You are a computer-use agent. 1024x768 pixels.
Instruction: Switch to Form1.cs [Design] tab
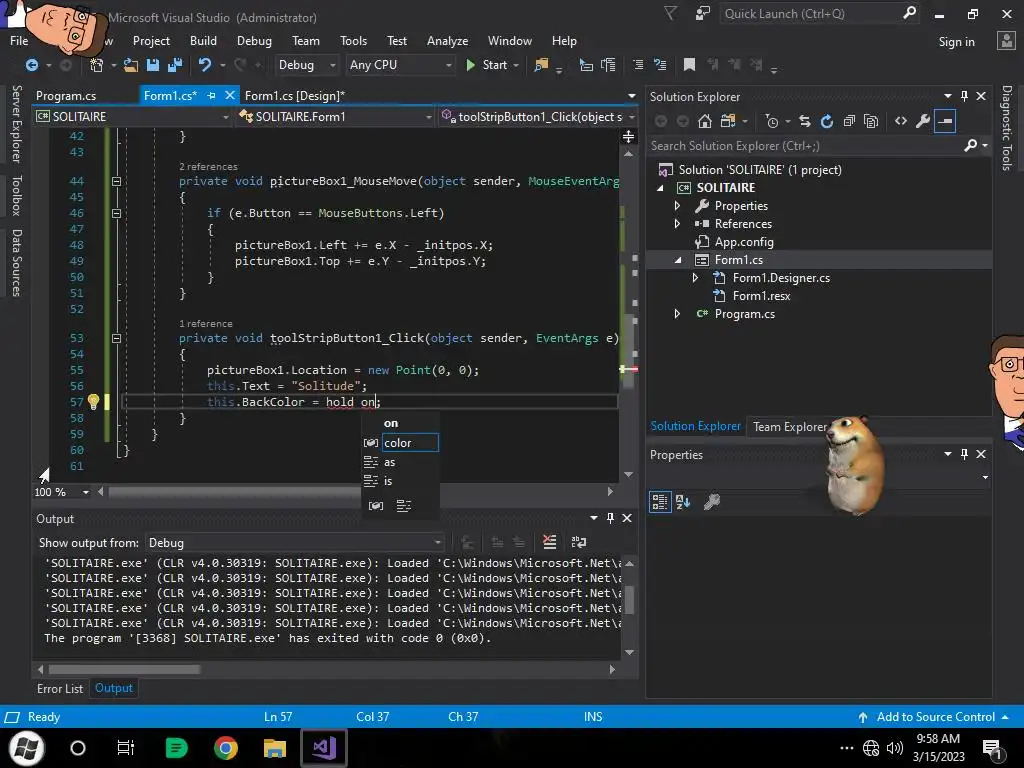(295, 95)
